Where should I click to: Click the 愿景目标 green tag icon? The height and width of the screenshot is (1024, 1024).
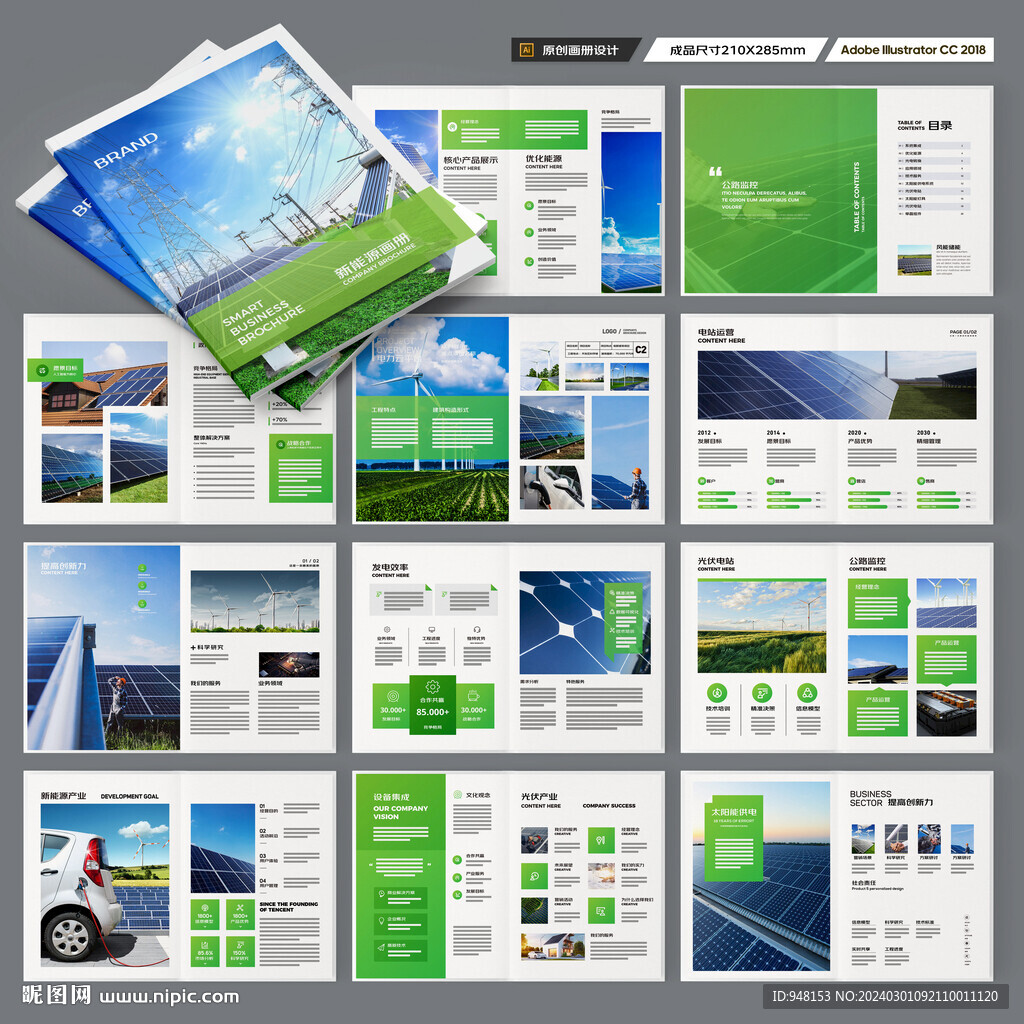tap(42, 370)
